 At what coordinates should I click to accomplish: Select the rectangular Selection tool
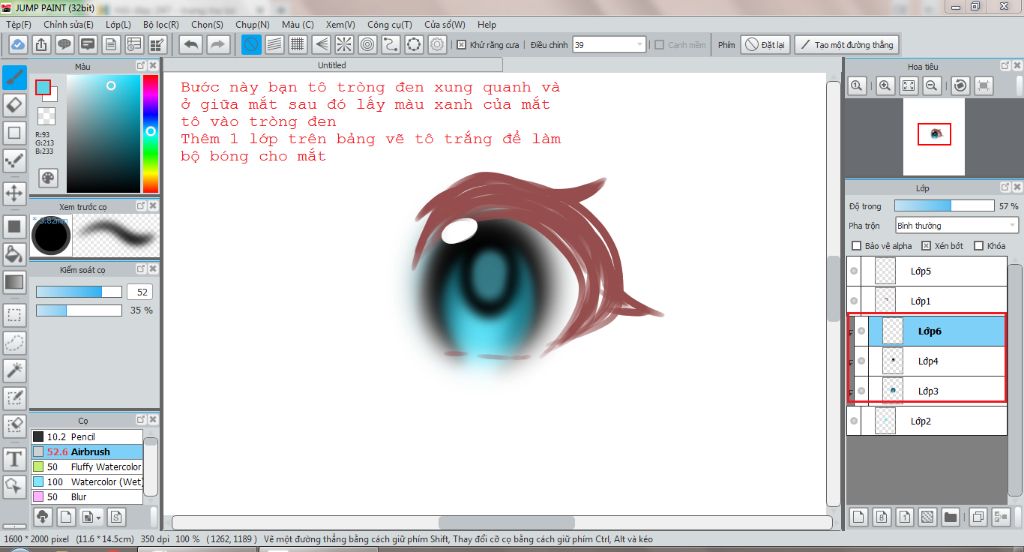click(x=14, y=315)
